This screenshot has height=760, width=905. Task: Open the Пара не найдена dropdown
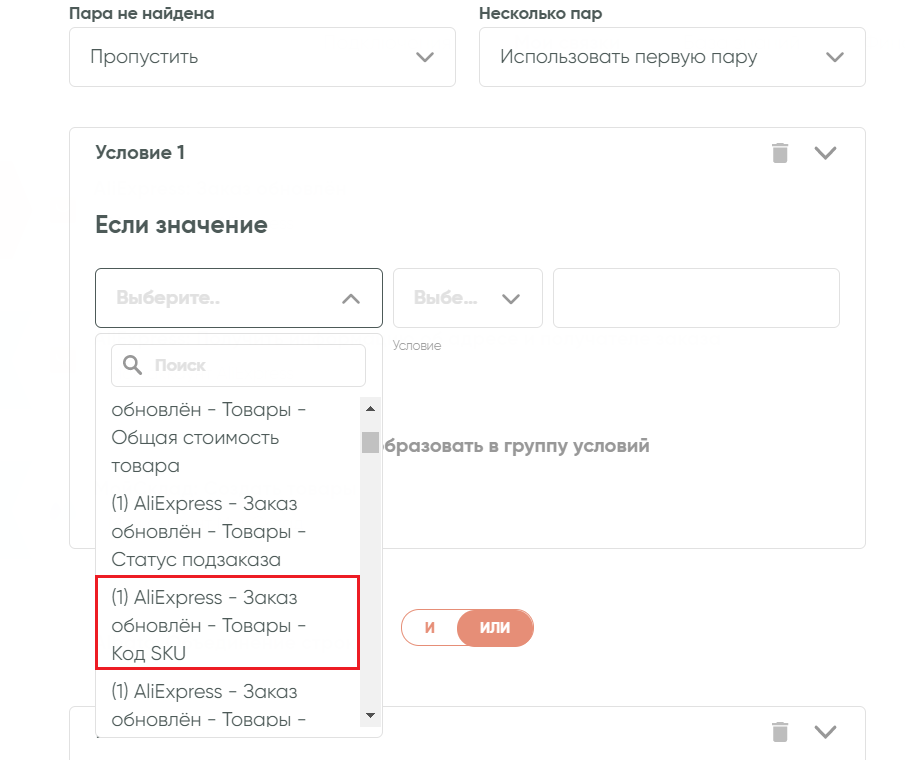[x=262, y=57]
